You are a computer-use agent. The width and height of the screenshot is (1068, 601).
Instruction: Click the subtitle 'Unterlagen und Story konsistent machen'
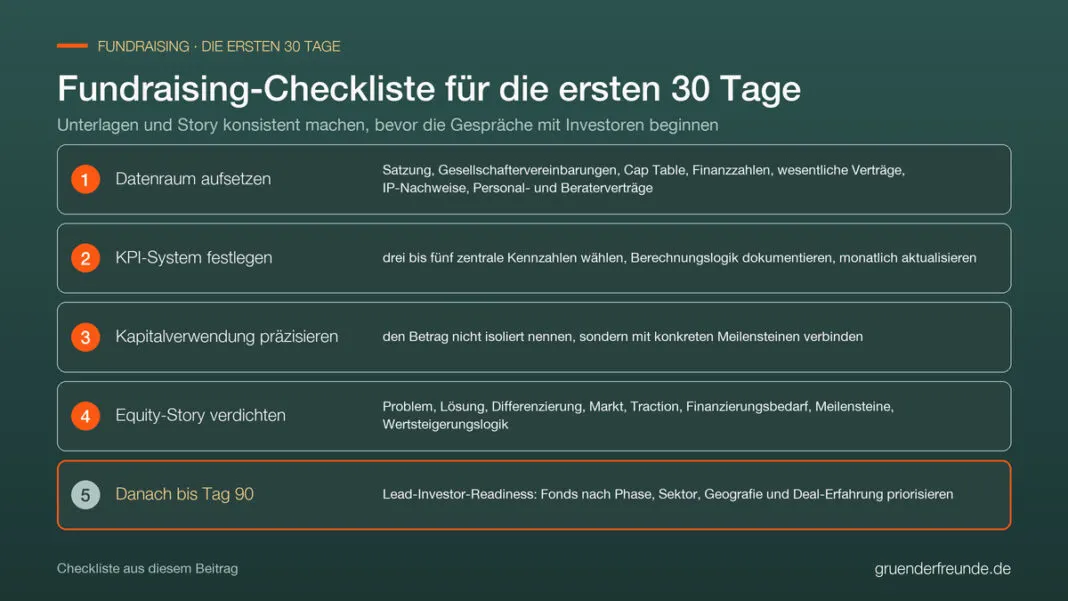pos(387,125)
